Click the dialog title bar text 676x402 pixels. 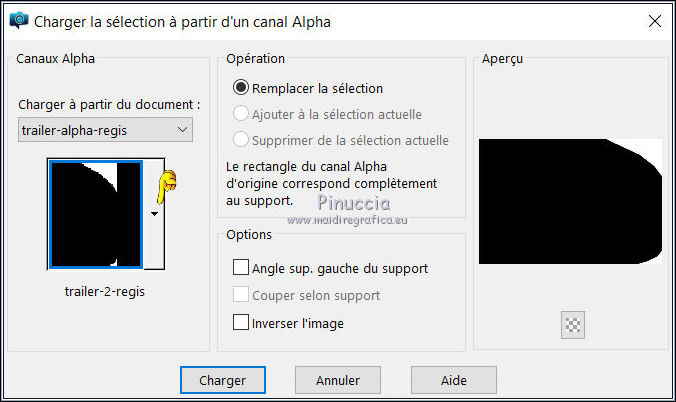click(182, 20)
